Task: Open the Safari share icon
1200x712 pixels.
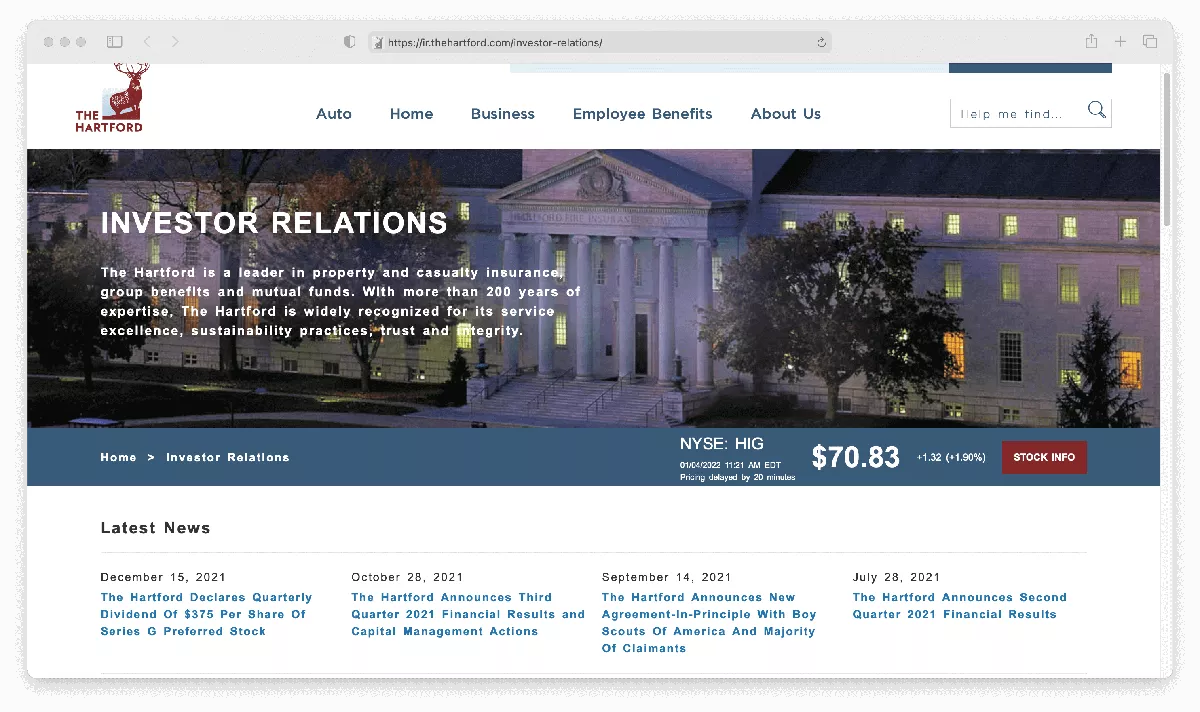Action: click(x=1091, y=42)
